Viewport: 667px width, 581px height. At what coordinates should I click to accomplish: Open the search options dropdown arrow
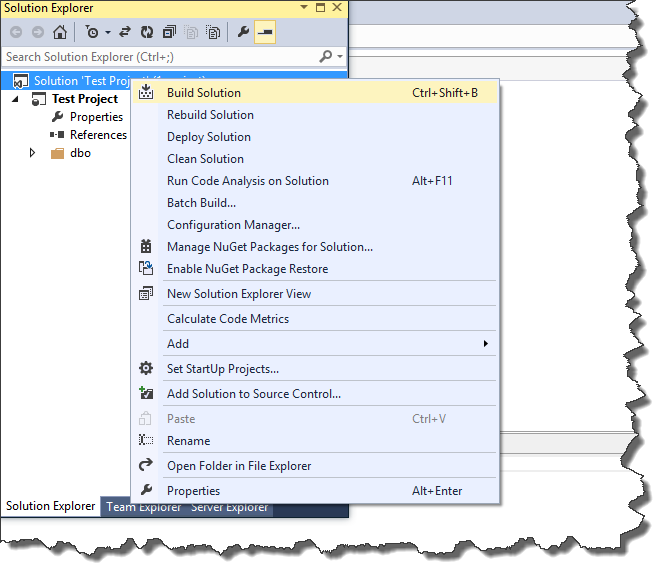pos(339,56)
